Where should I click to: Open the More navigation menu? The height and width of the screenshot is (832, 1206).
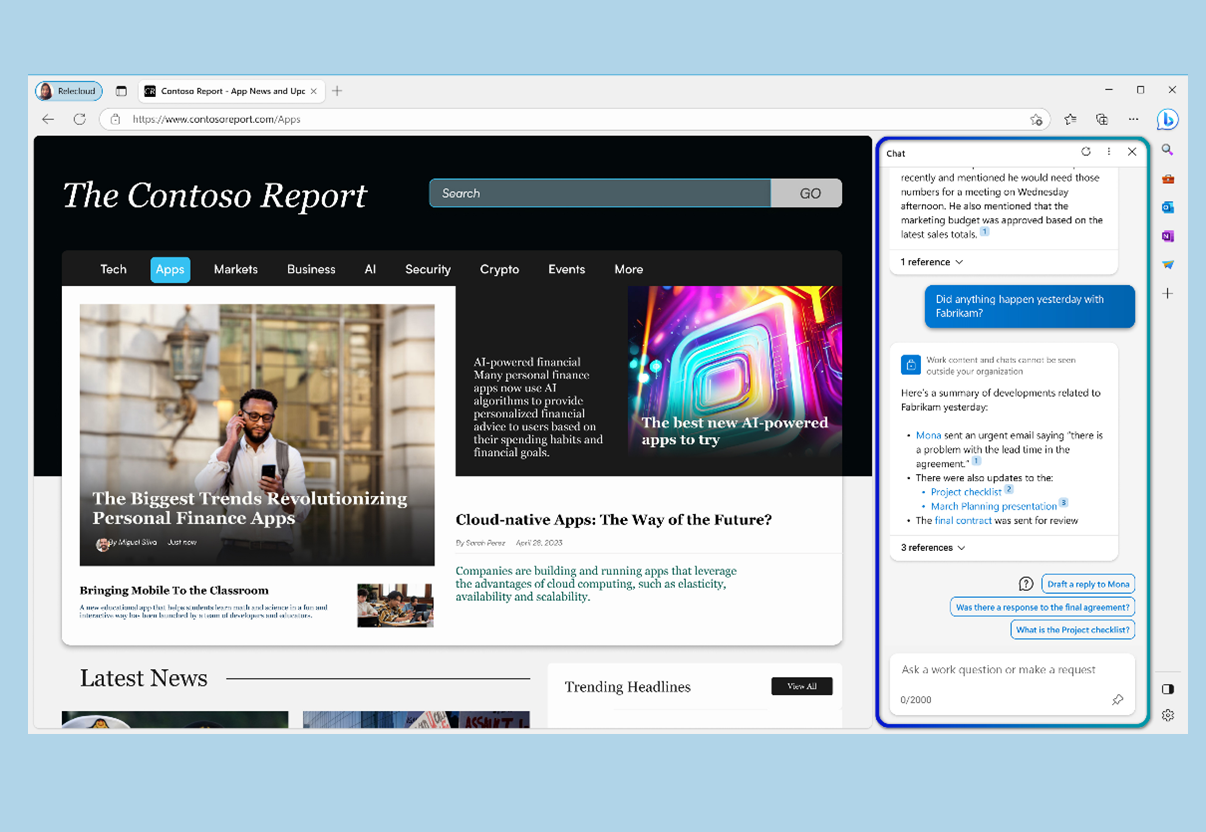coord(629,269)
